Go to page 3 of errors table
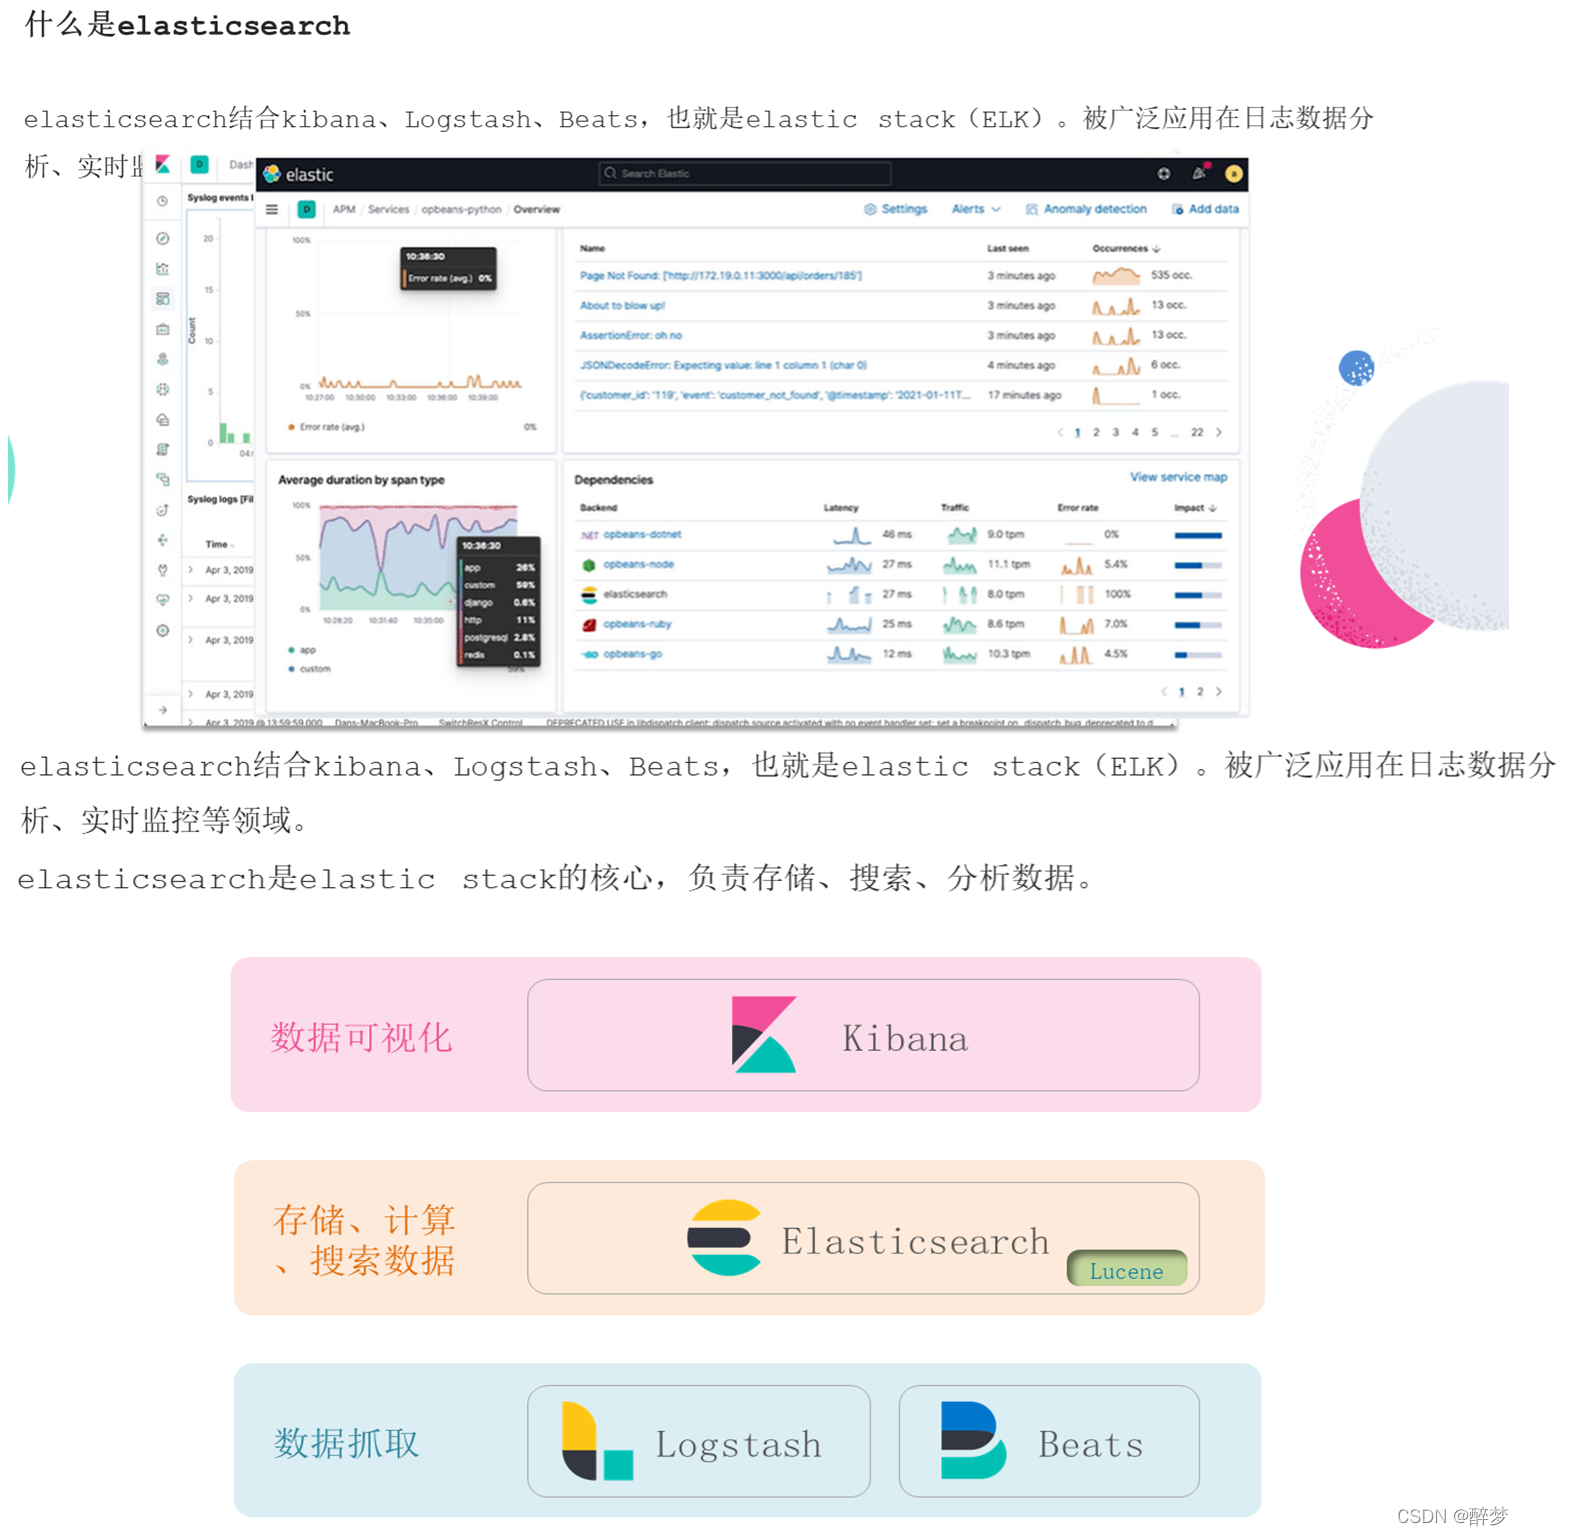Viewport: 1584px width, 1535px height. click(1116, 433)
